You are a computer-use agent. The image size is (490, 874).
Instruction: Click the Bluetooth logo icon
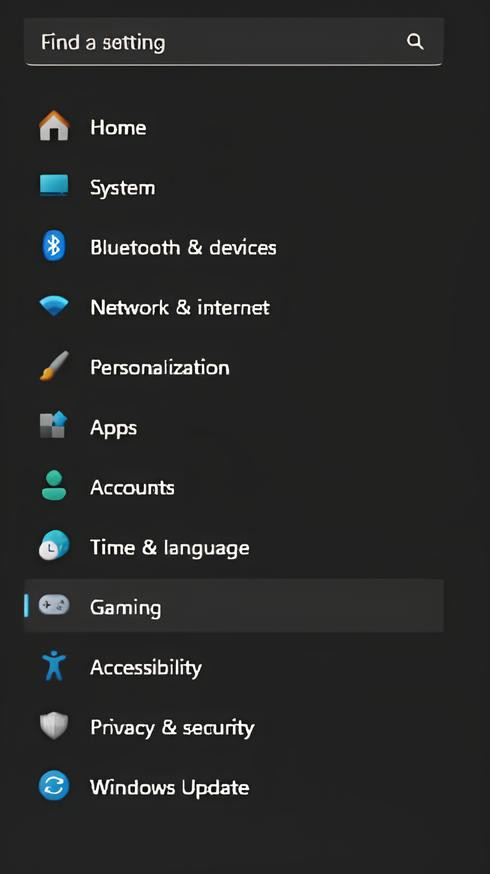[x=54, y=246]
